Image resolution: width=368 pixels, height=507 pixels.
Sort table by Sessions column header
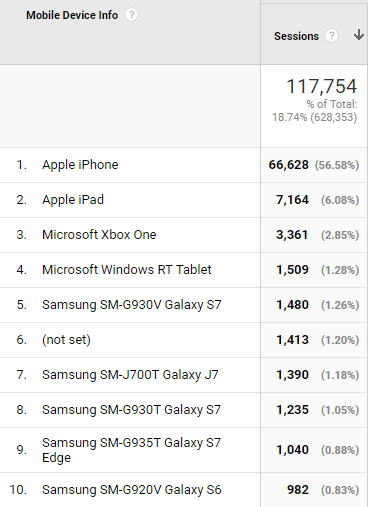pos(296,36)
